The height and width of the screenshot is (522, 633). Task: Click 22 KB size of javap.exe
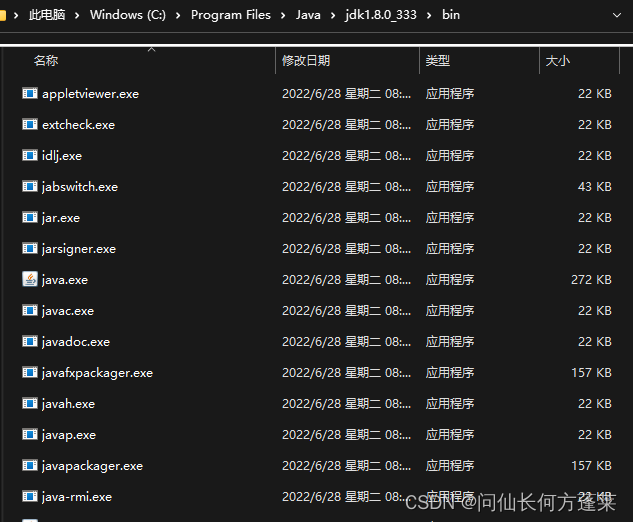point(595,435)
